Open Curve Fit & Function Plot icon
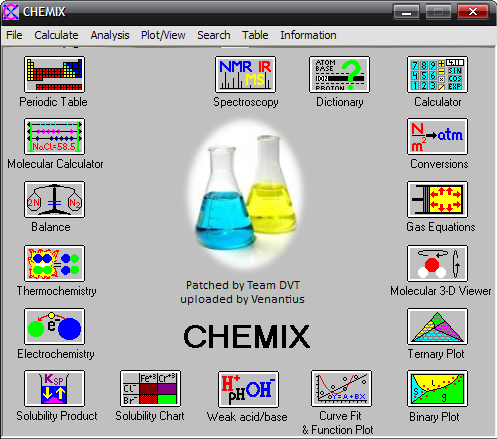The width and height of the screenshot is (497, 439). coord(341,388)
